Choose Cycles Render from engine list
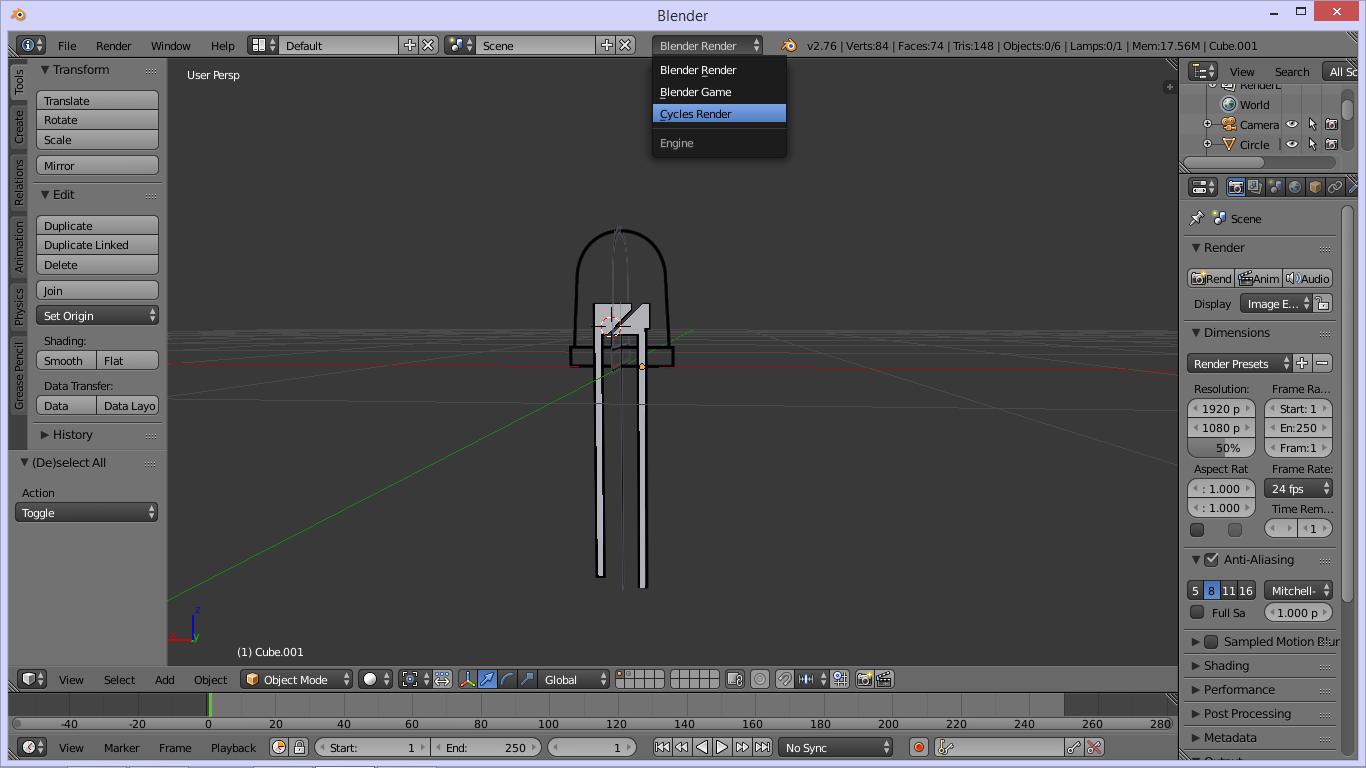 [x=719, y=114]
